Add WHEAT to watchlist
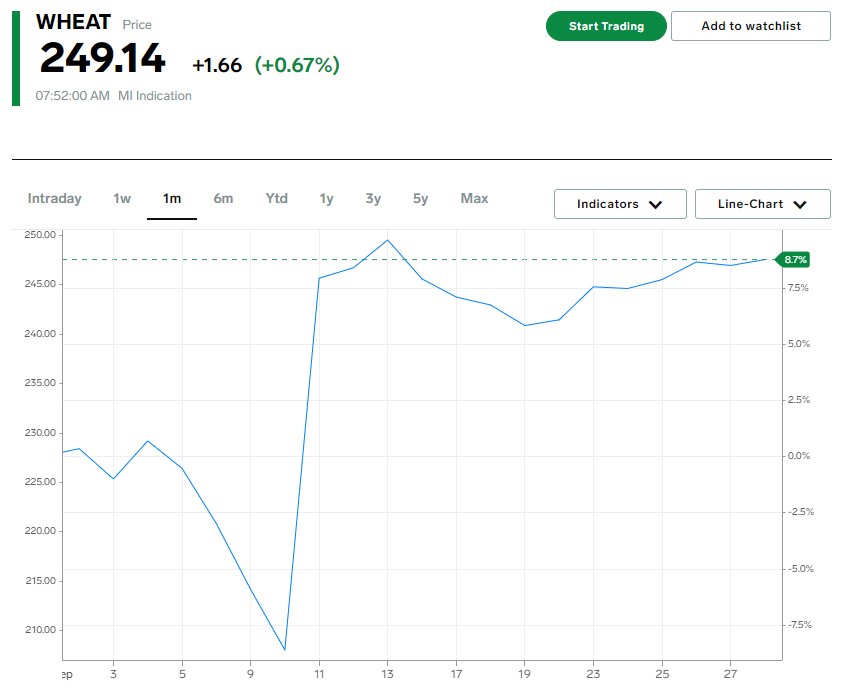This screenshot has height=692, width=842. pyautogui.click(x=750, y=26)
